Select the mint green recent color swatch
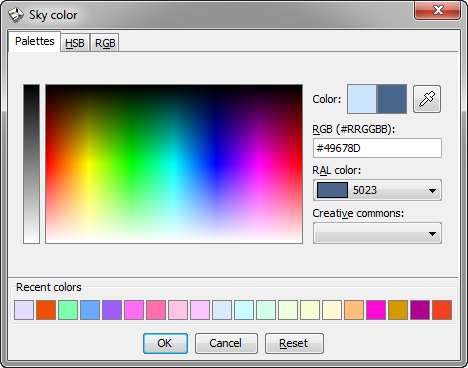Image resolution: width=468 pixels, height=368 pixels. [x=68, y=310]
